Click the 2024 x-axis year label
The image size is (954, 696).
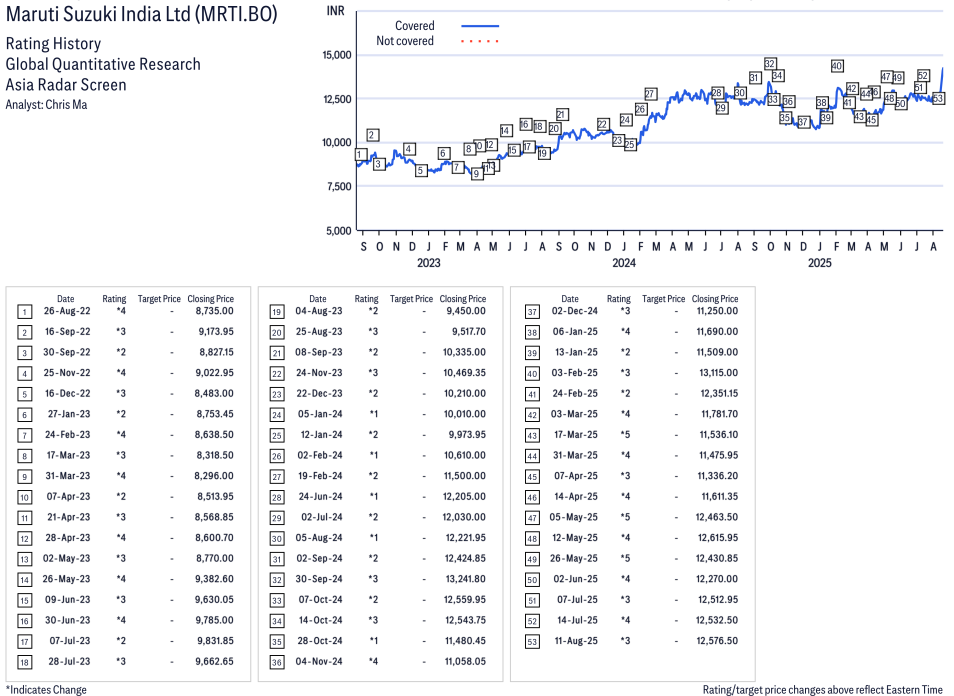(x=624, y=263)
